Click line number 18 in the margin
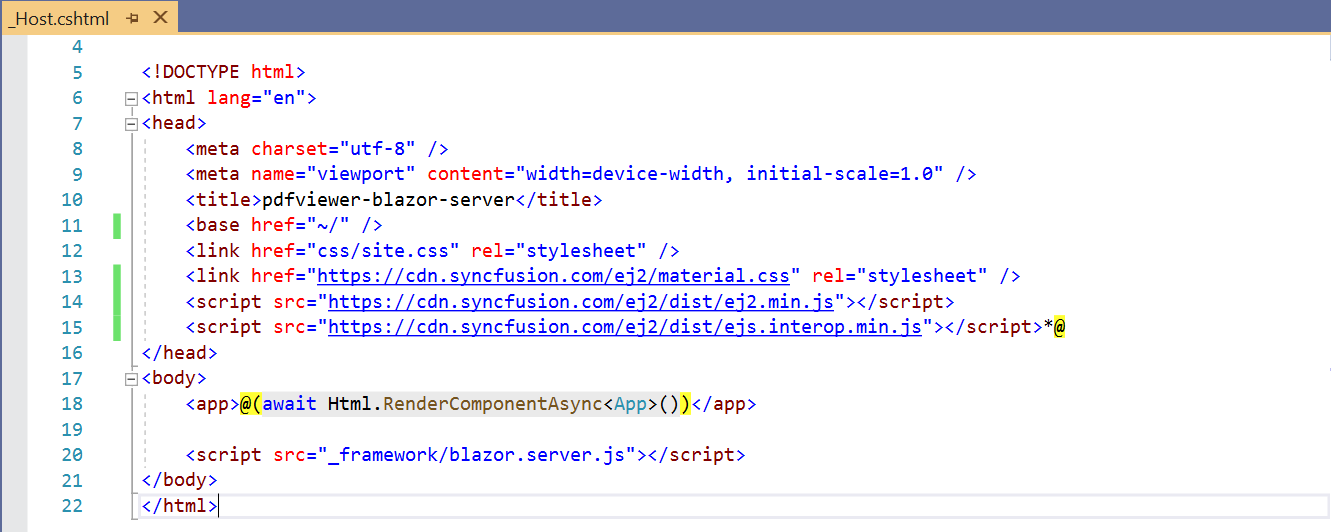1331x532 pixels. 72,404
